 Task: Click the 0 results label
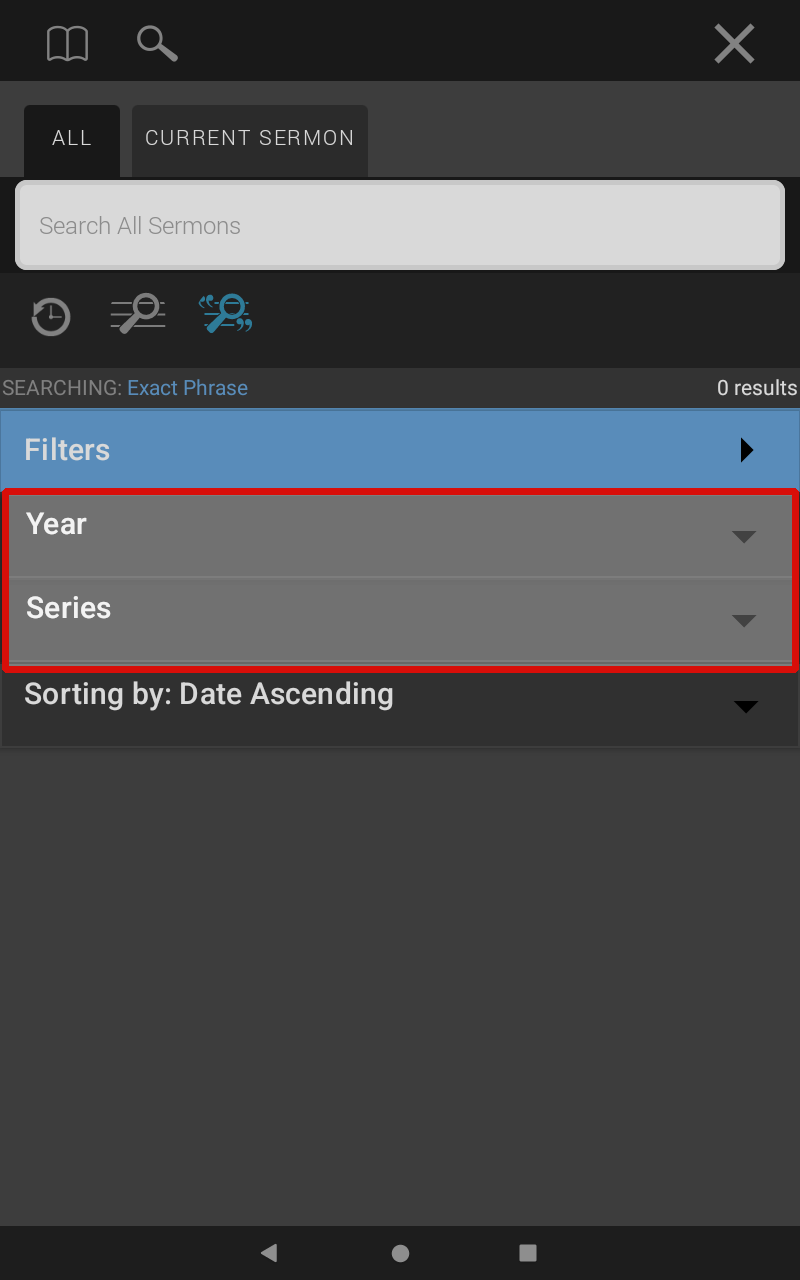coord(757,388)
